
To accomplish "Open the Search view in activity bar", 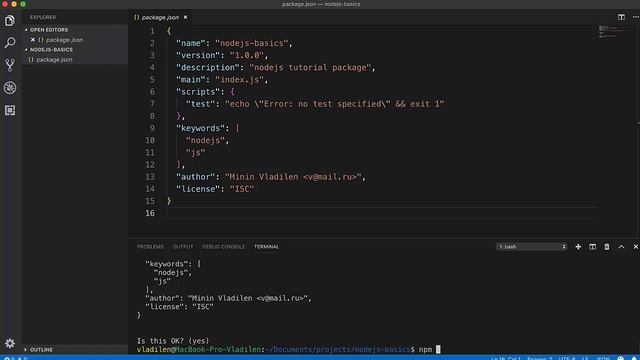I will pyautogui.click(x=10, y=42).
